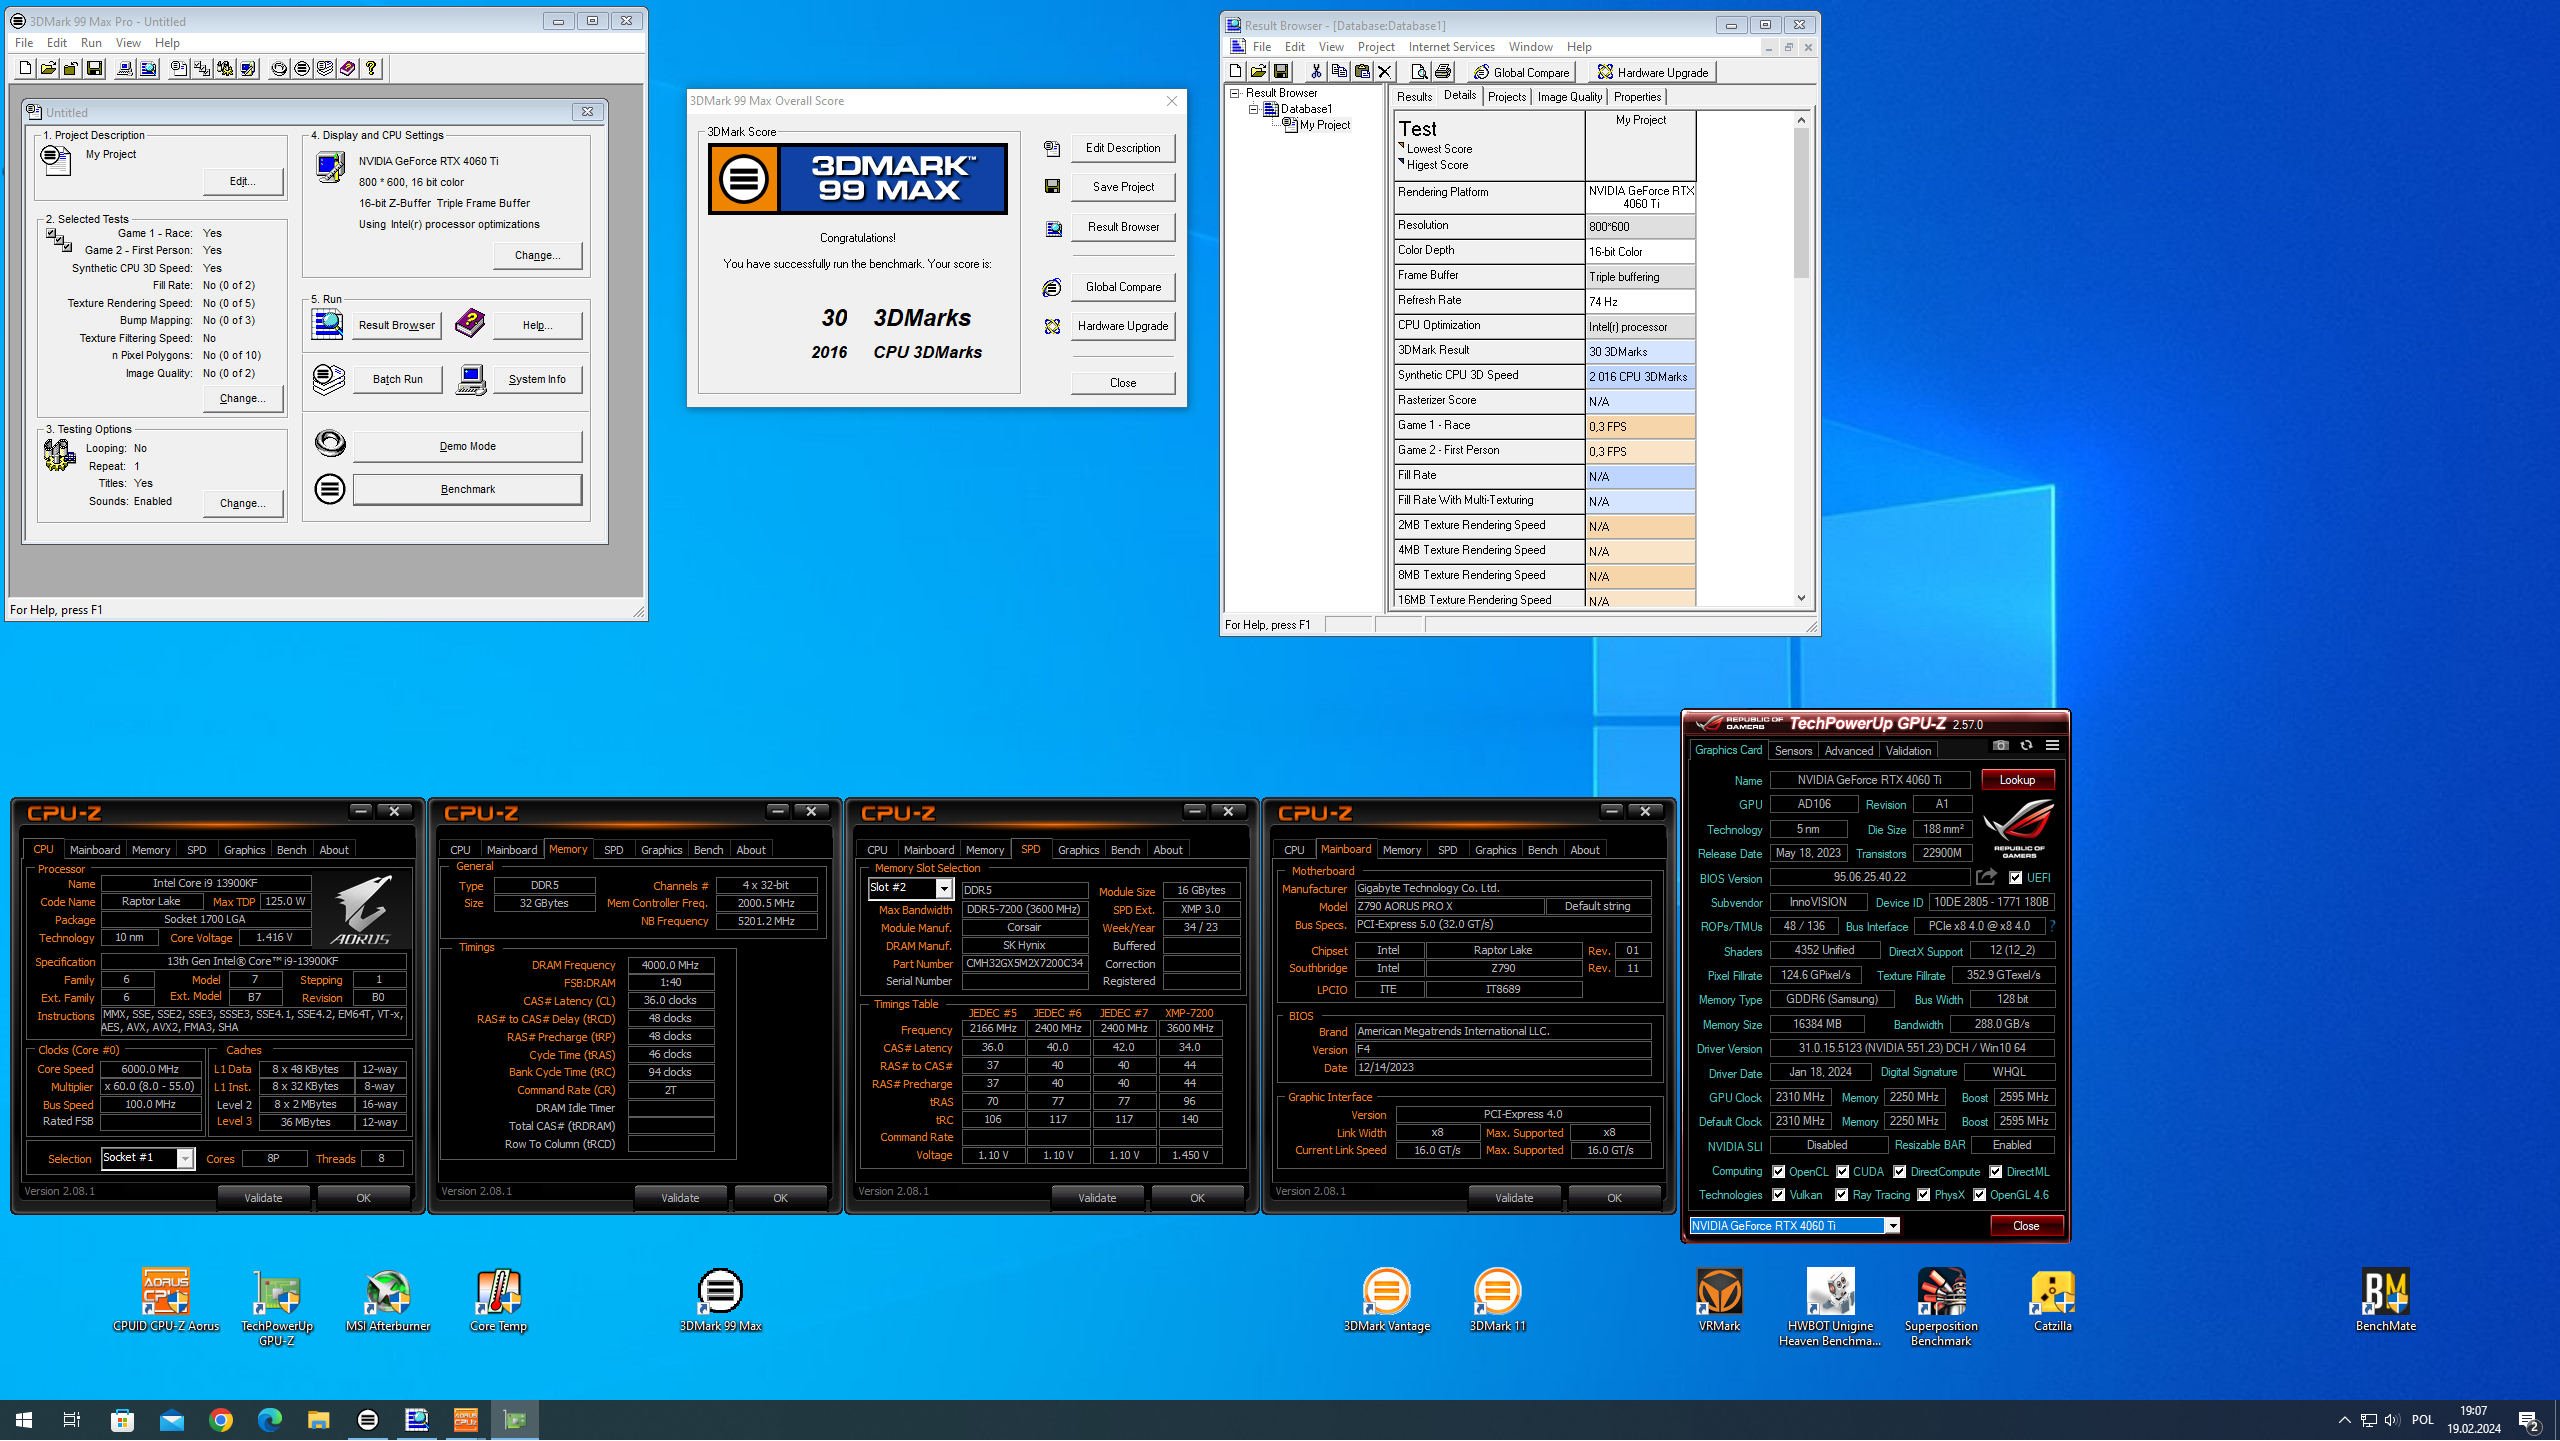Open Internet Services menu in Result Browser

coord(1451,47)
